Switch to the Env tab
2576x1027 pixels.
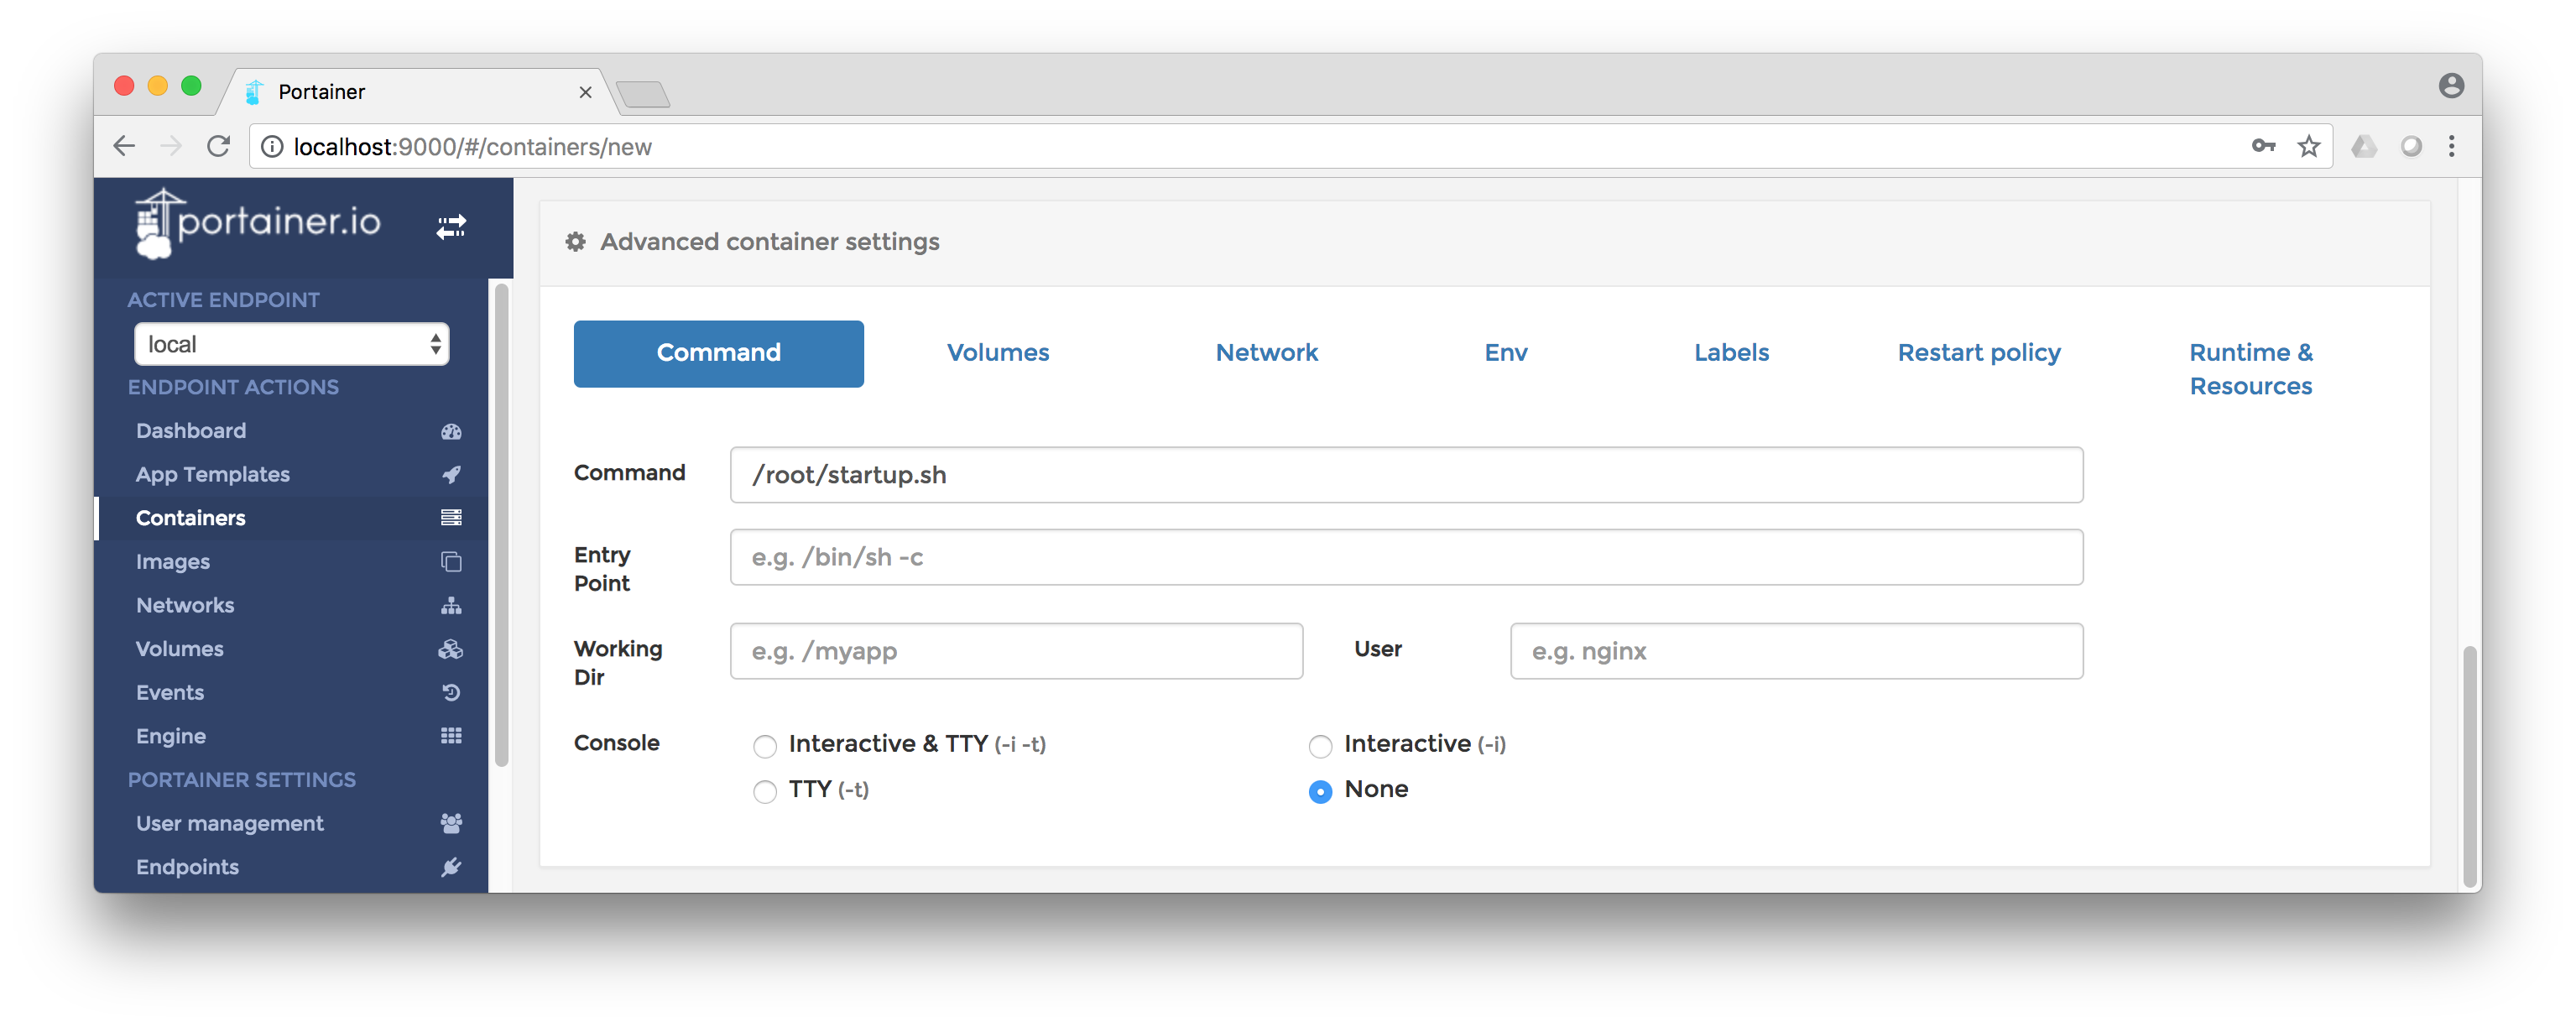coord(1506,353)
